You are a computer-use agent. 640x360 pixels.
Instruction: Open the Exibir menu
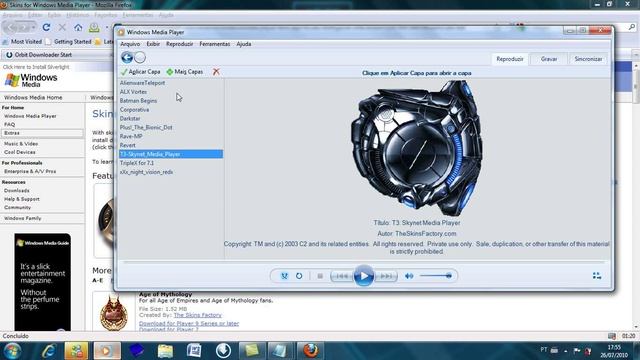click(153, 44)
